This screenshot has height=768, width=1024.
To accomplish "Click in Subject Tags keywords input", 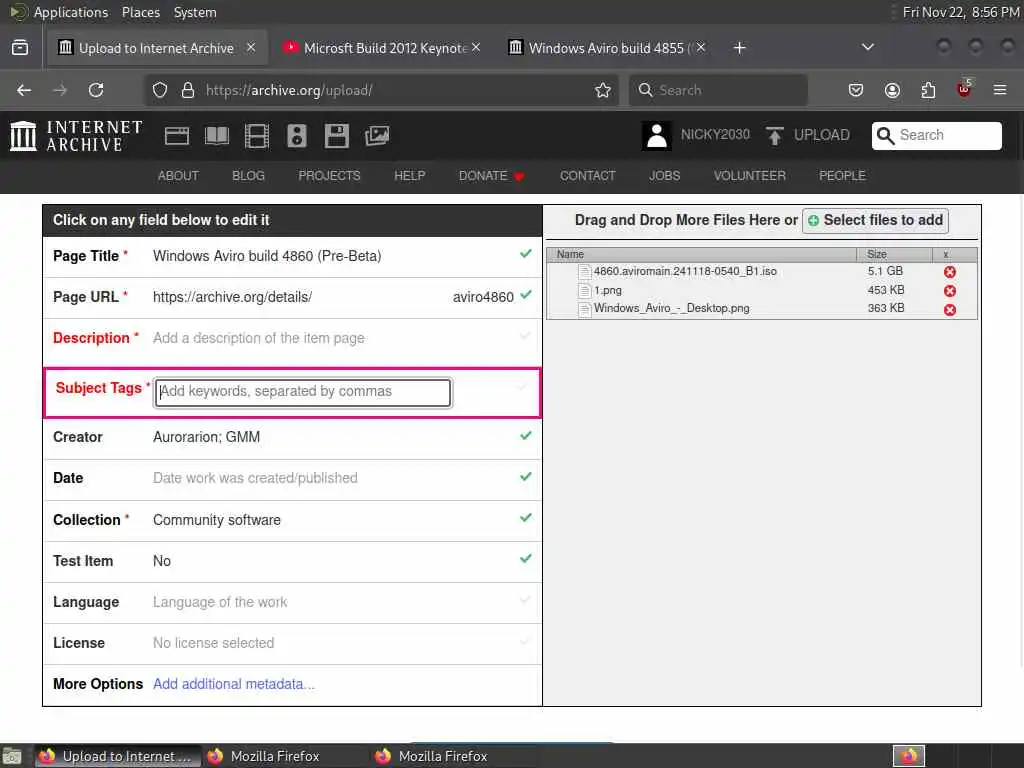I will (303, 392).
